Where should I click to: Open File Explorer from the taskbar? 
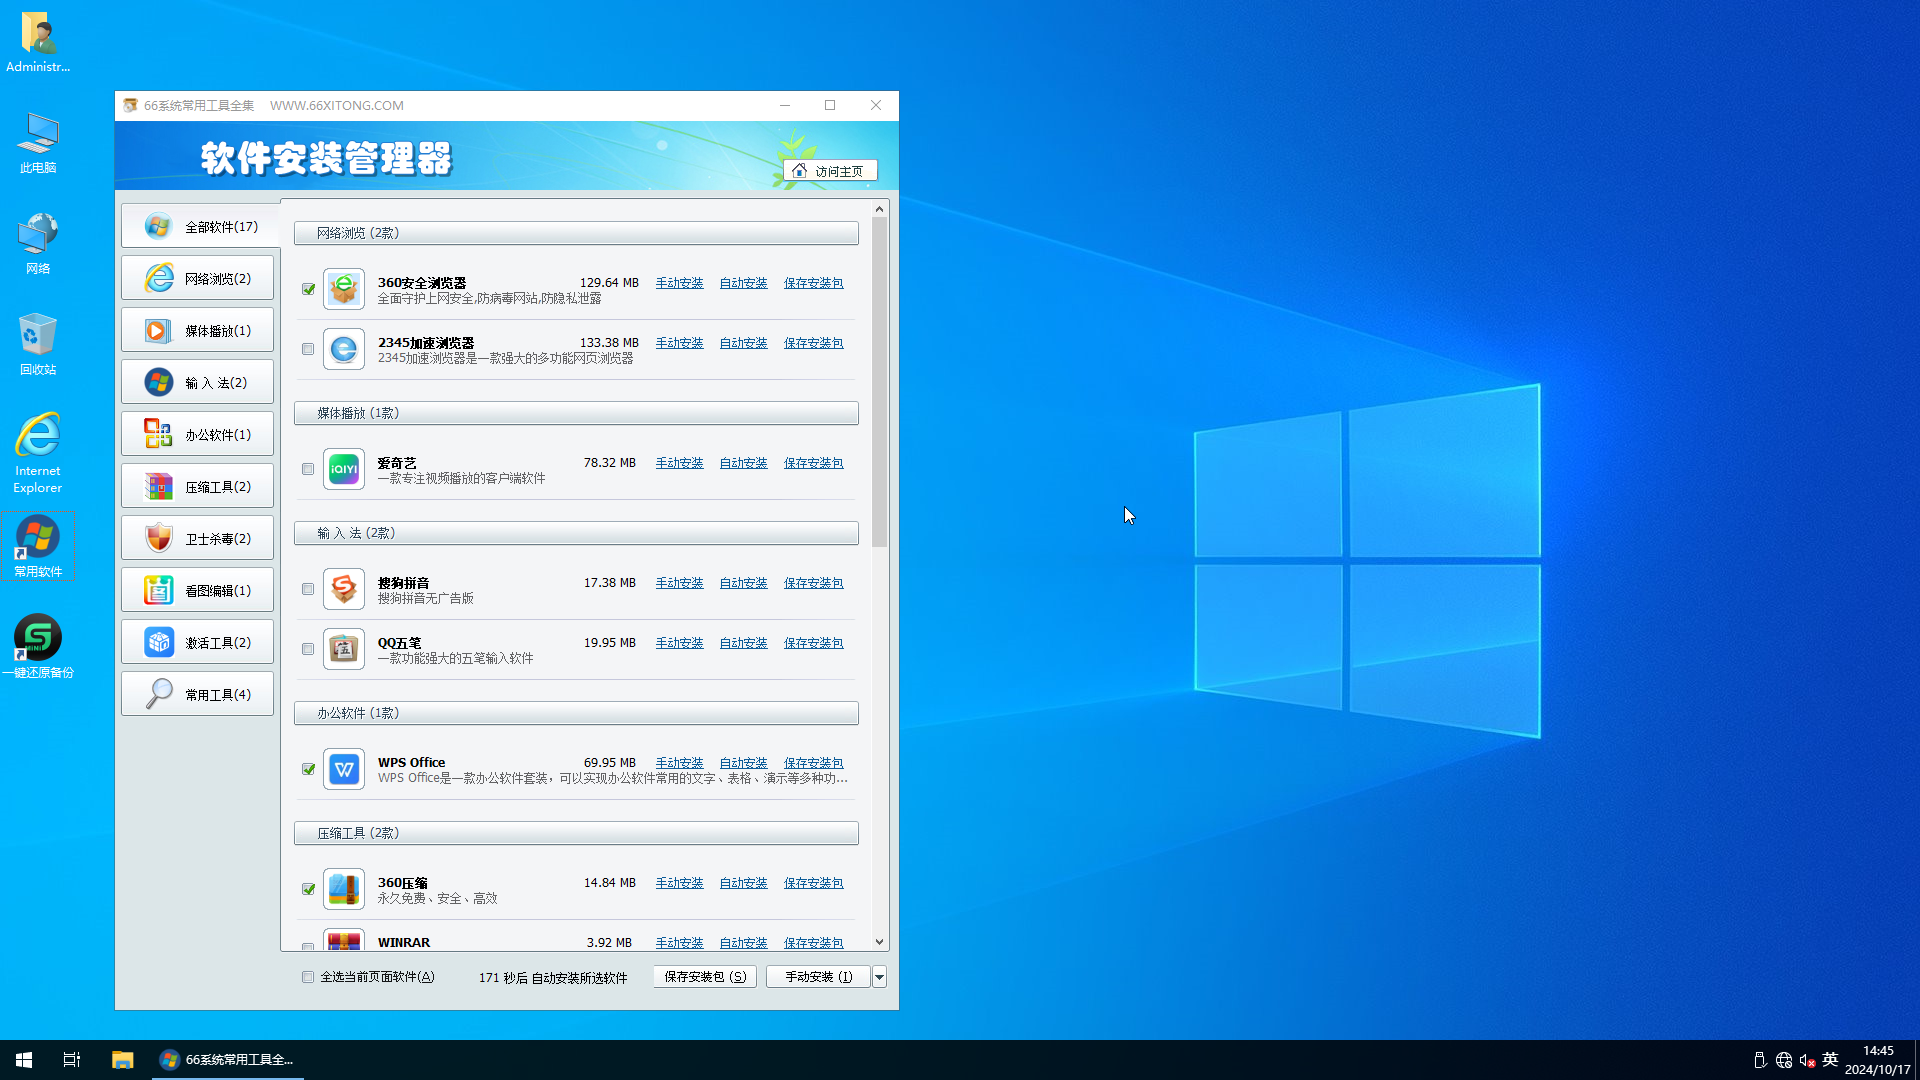coord(122,1060)
